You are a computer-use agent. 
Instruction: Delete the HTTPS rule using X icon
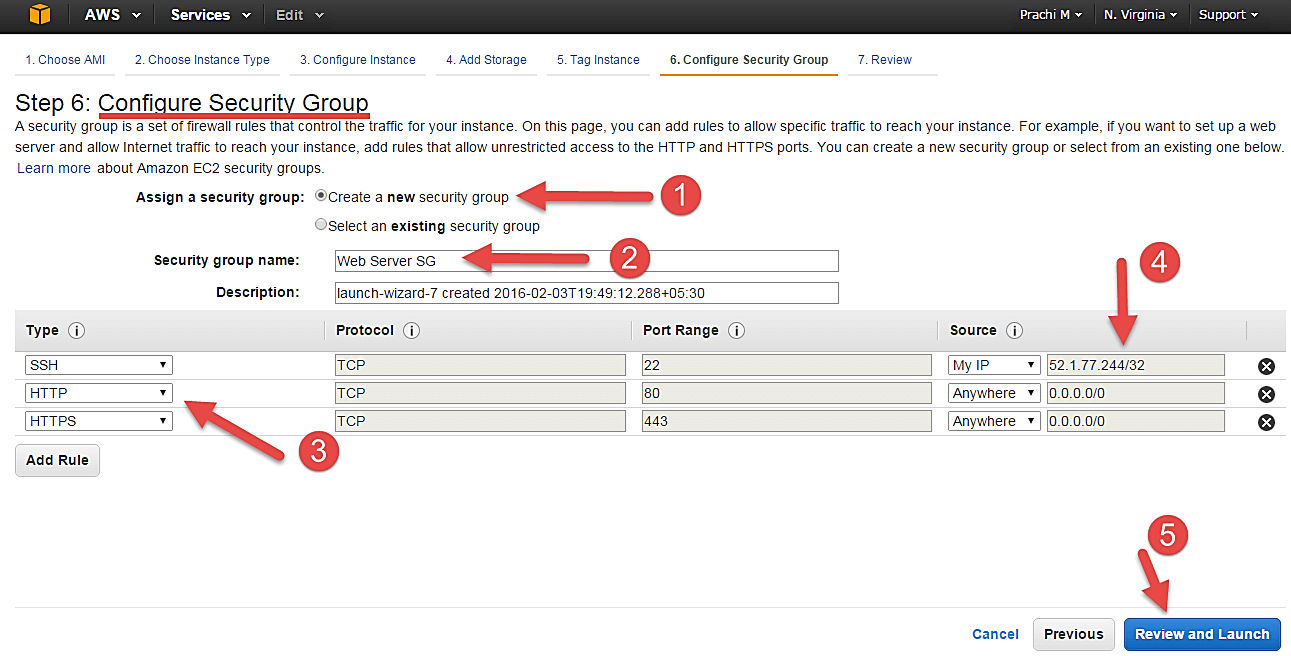[x=1266, y=422]
